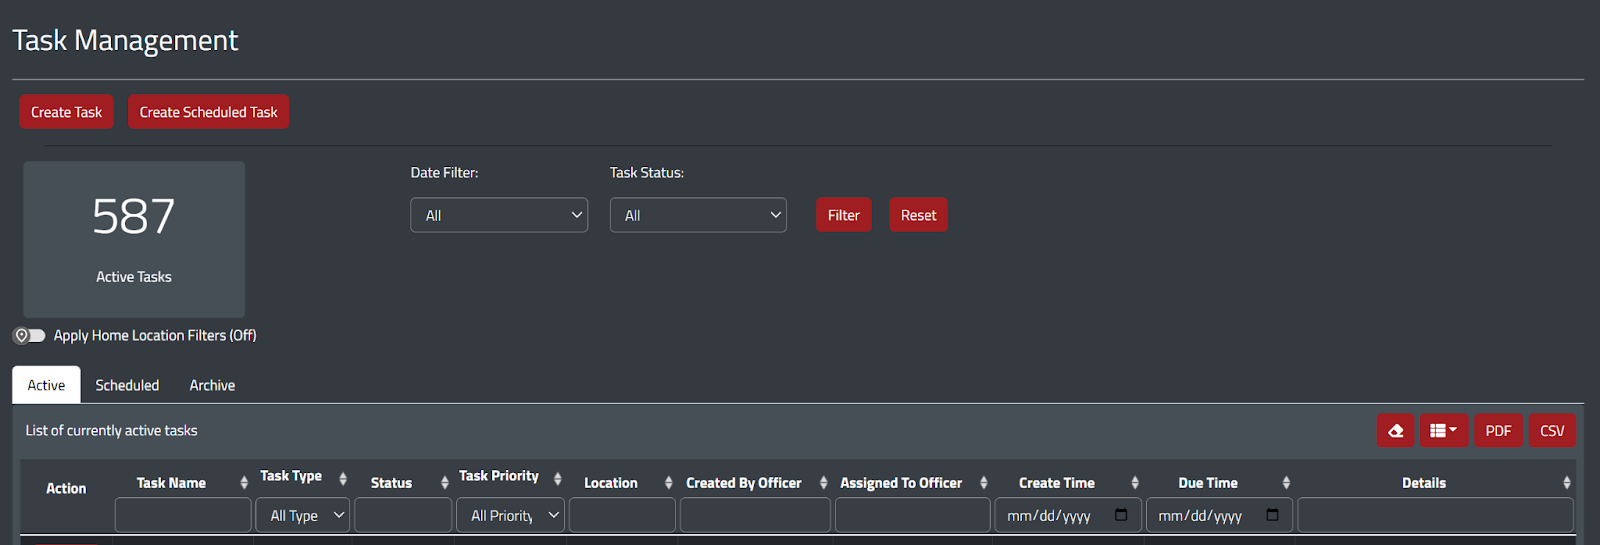Open calendar picker in Create Time filter
Screen dimensions: 1600x545
[1121, 515]
